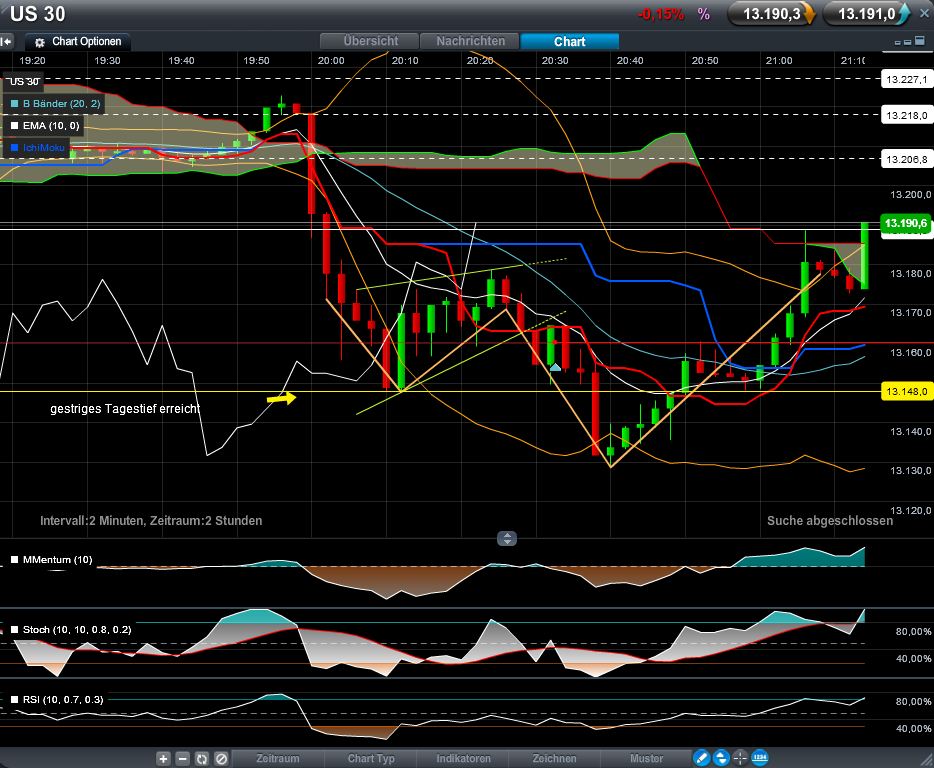
Task: Click the RSI 40,00% axis label
Action: [913, 729]
